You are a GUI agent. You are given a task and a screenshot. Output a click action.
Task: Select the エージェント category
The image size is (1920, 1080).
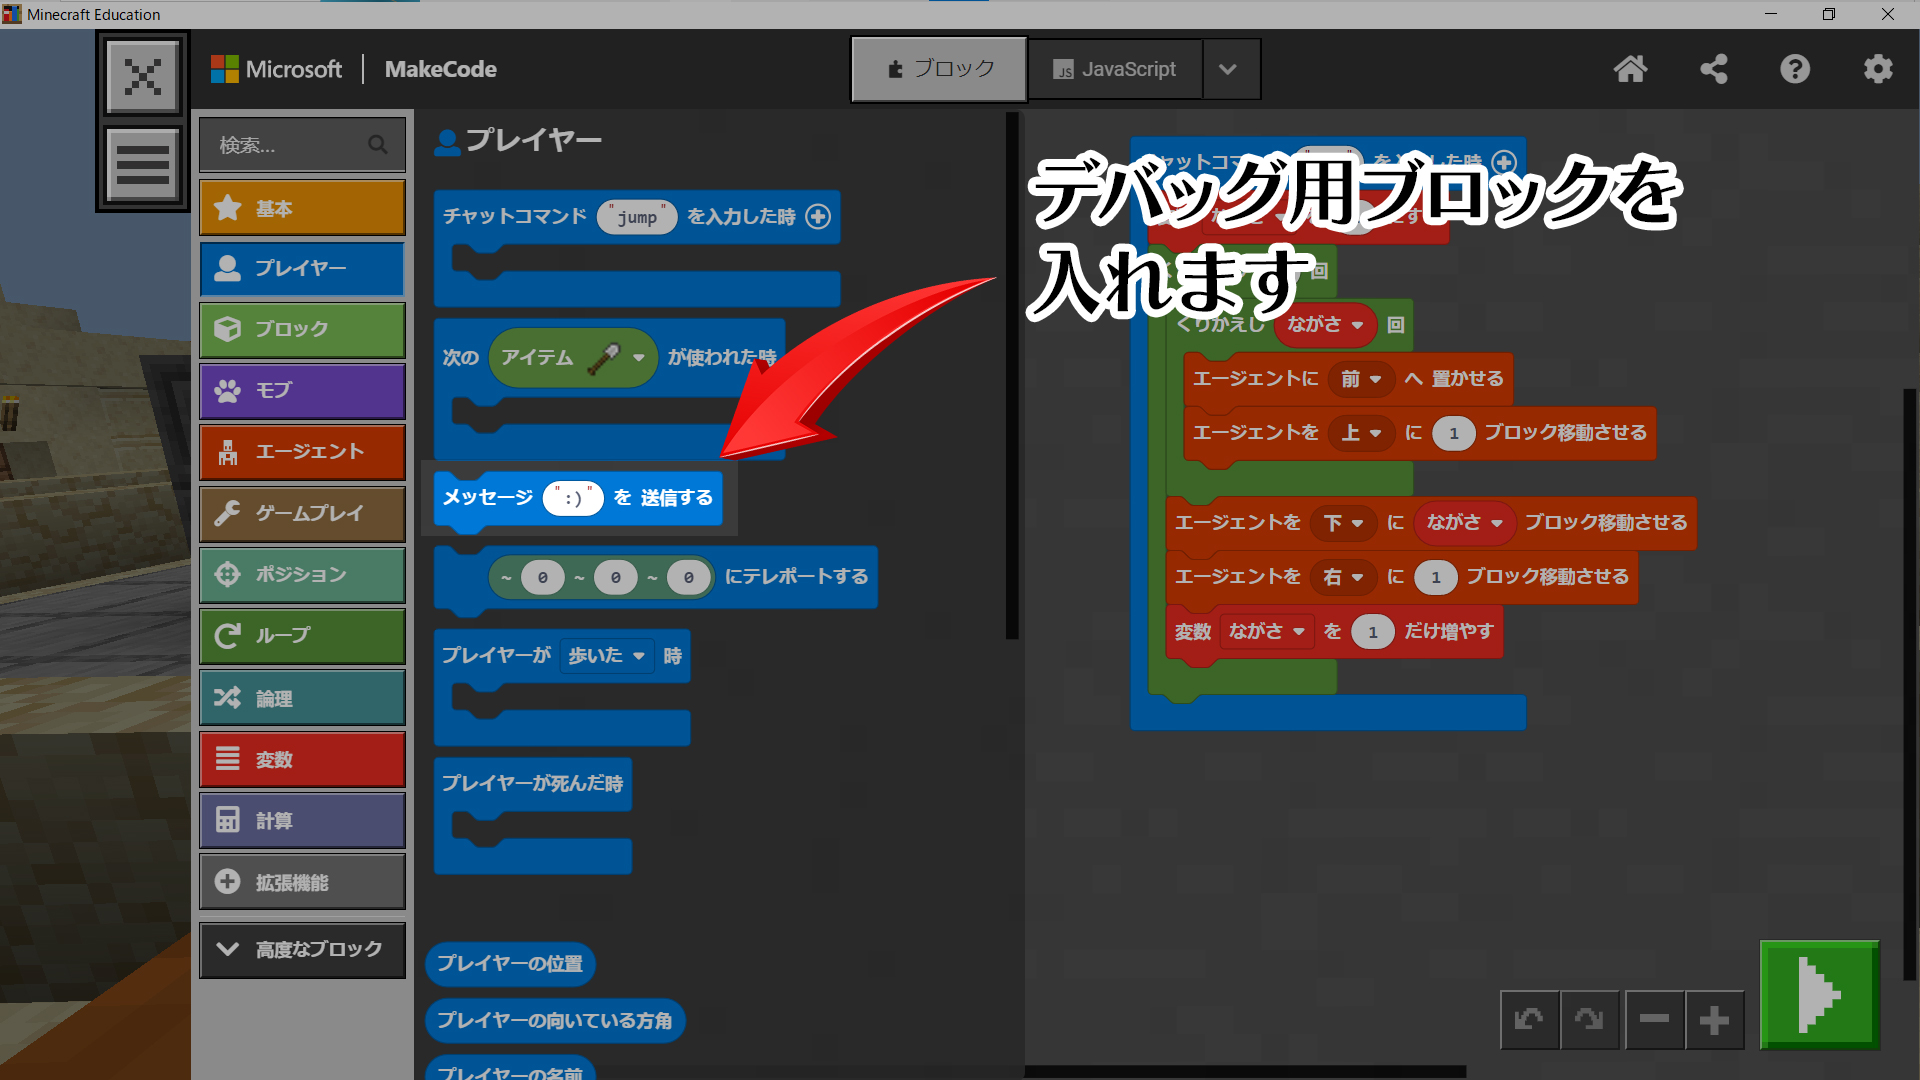coord(302,452)
